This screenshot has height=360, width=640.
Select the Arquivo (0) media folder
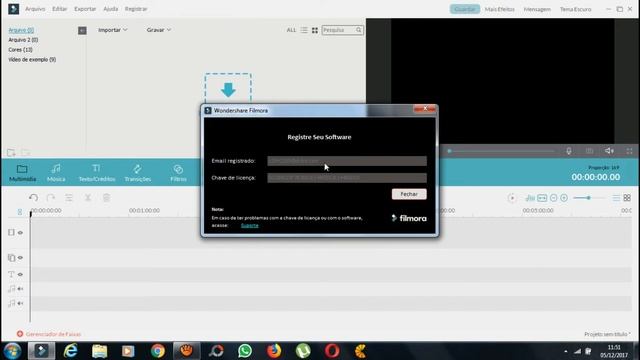point(21,30)
